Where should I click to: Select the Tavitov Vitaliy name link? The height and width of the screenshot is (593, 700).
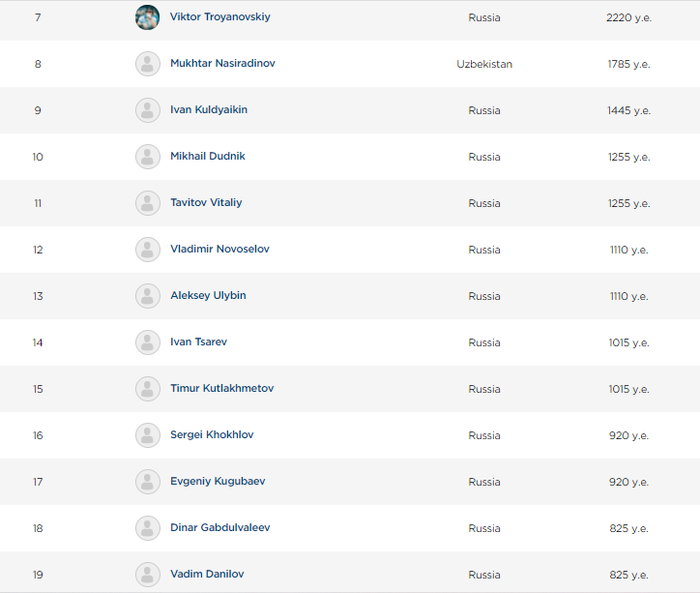pyautogui.click(x=206, y=202)
